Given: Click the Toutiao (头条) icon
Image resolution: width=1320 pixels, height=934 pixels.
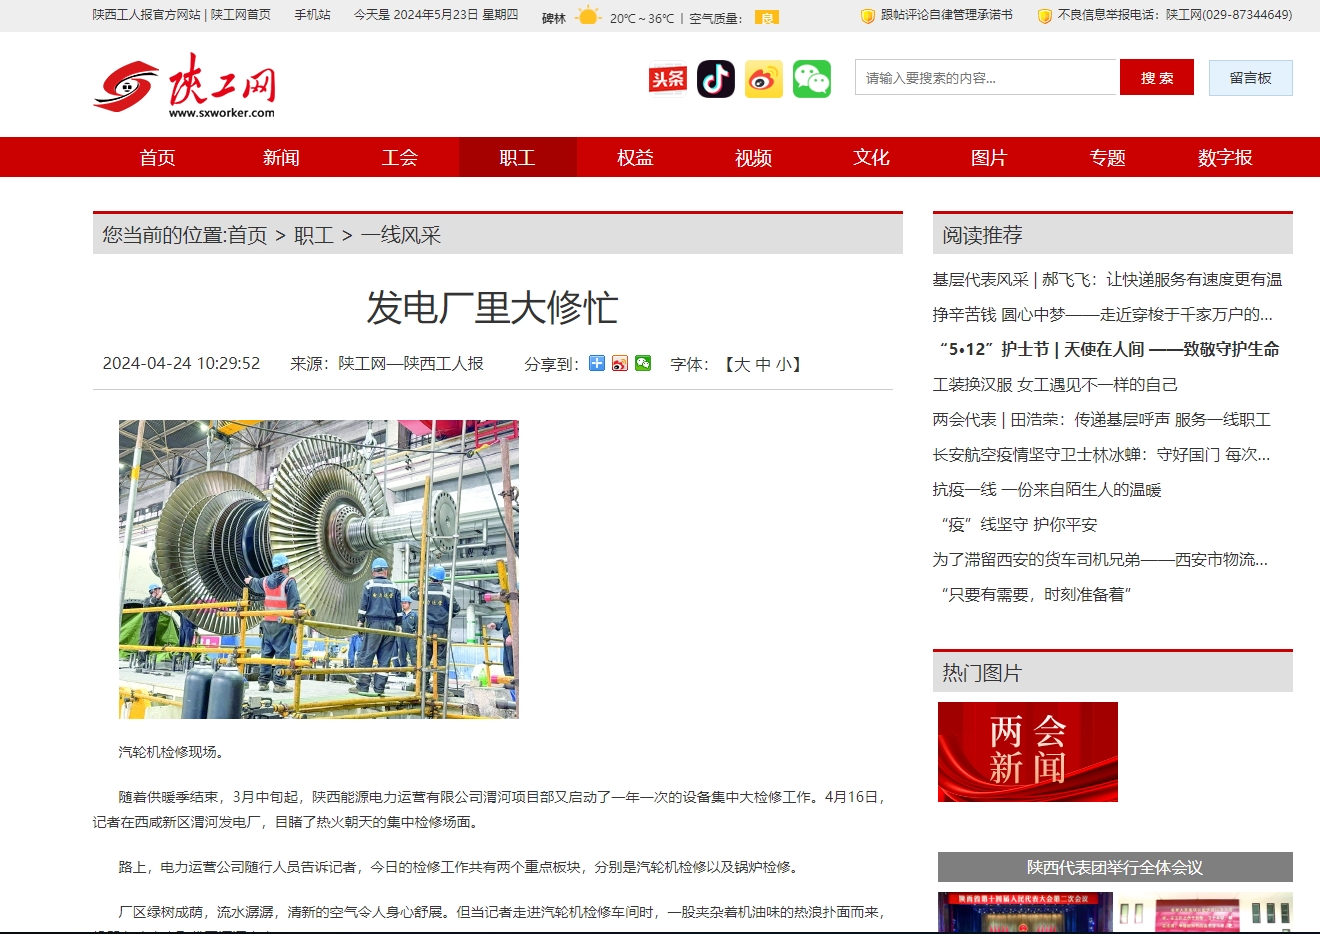Looking at the screenshot, I should (668, 79).
